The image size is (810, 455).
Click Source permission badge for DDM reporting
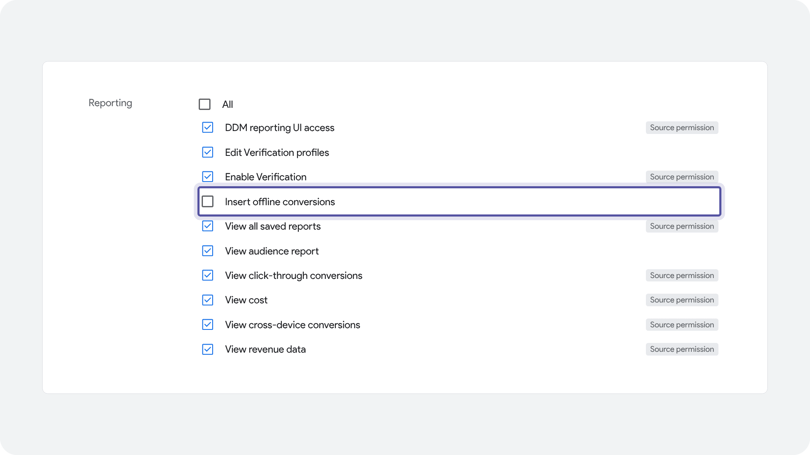pos(682,128)
